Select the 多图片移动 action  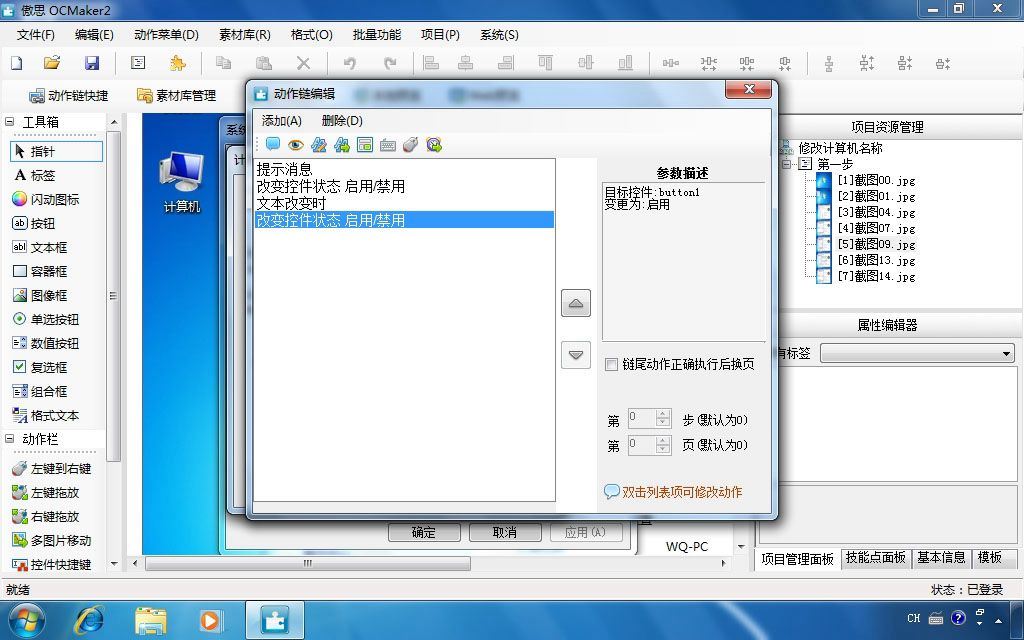click(x=52, y=540)
